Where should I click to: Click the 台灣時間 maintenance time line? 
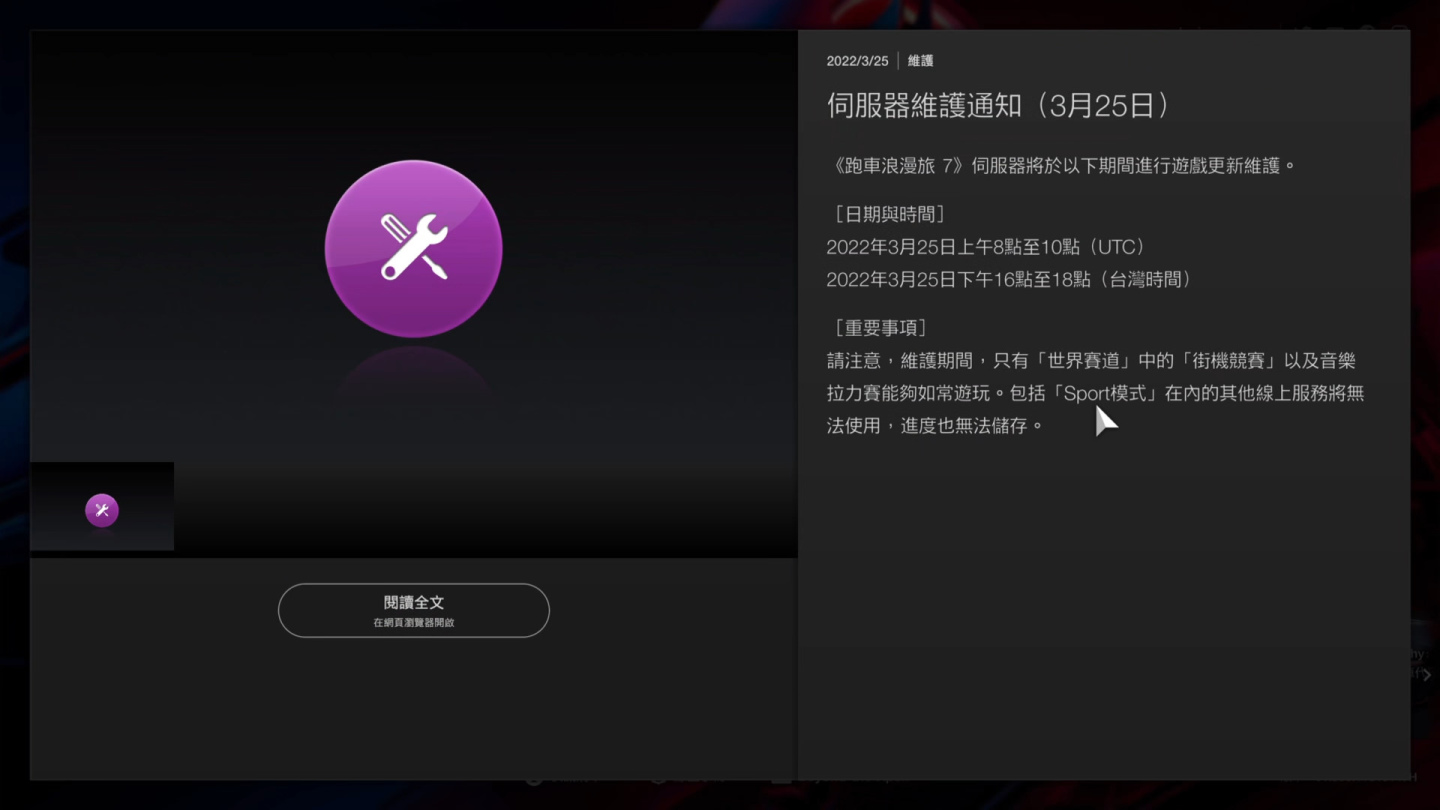pos(1009,280)
